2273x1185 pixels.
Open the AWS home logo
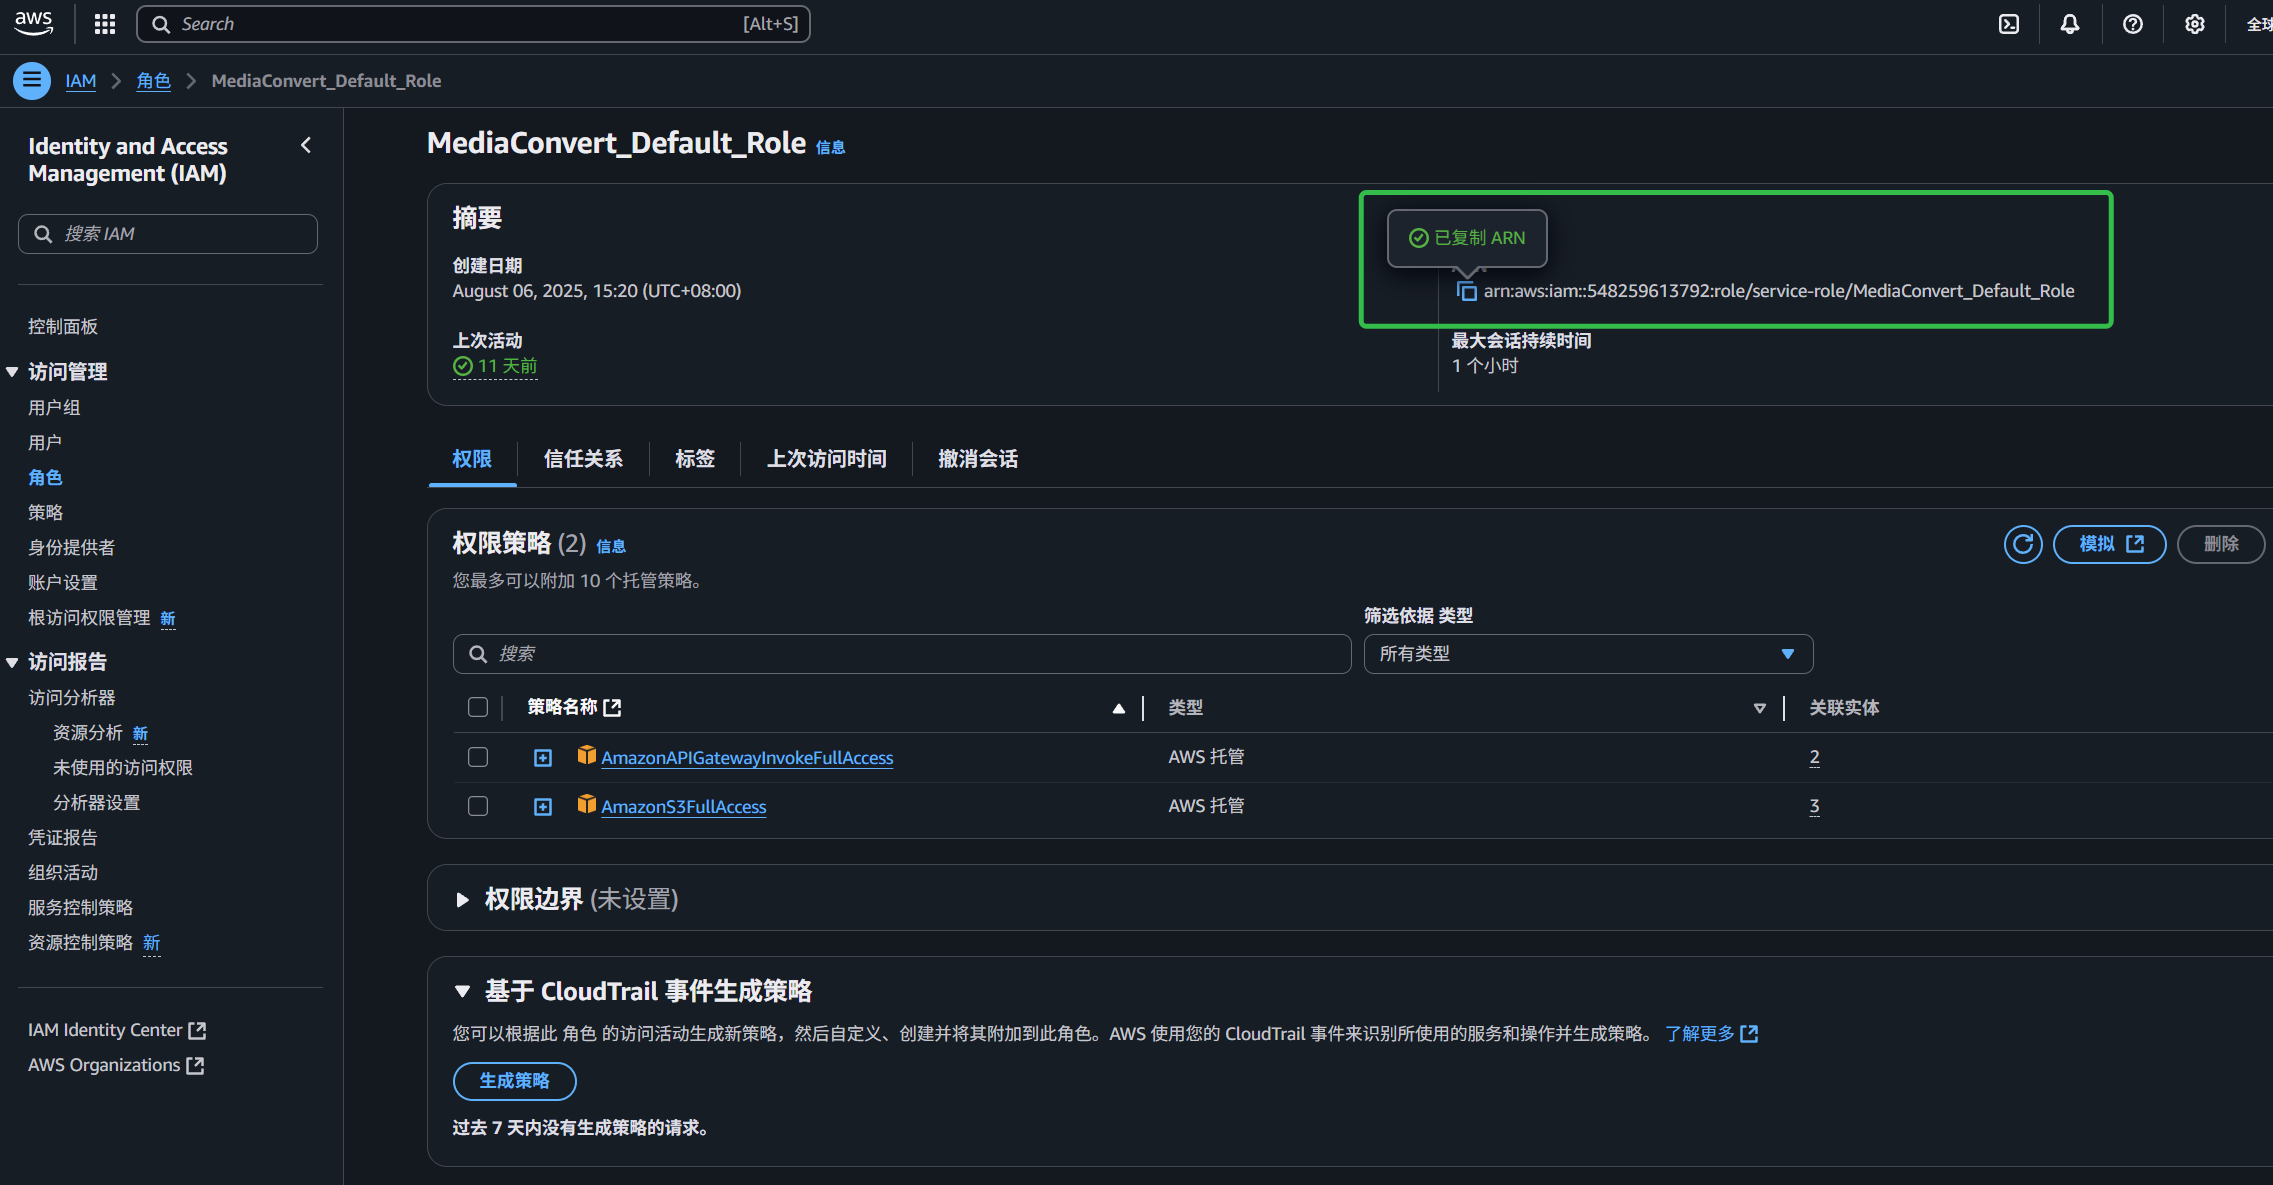point(34,24)
